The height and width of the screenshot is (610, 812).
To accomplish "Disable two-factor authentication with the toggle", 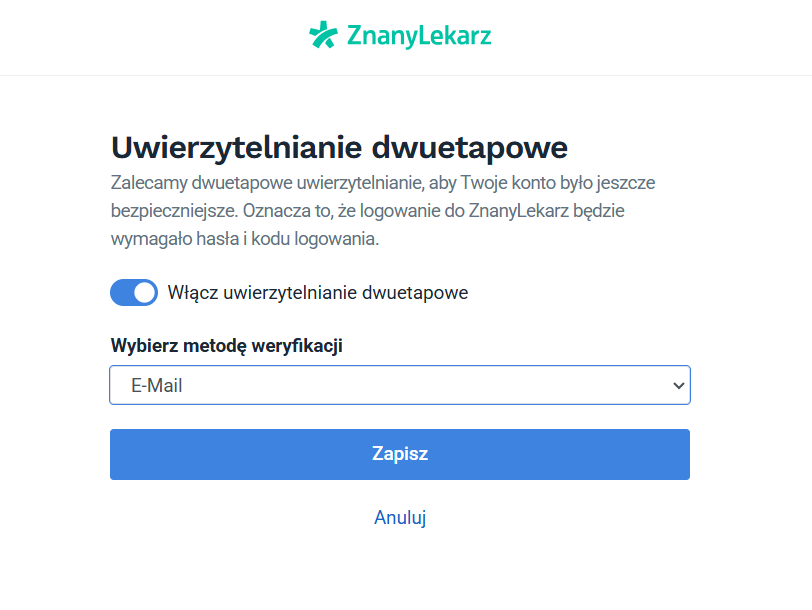I will pyautogui.click(x=134, y=292).
